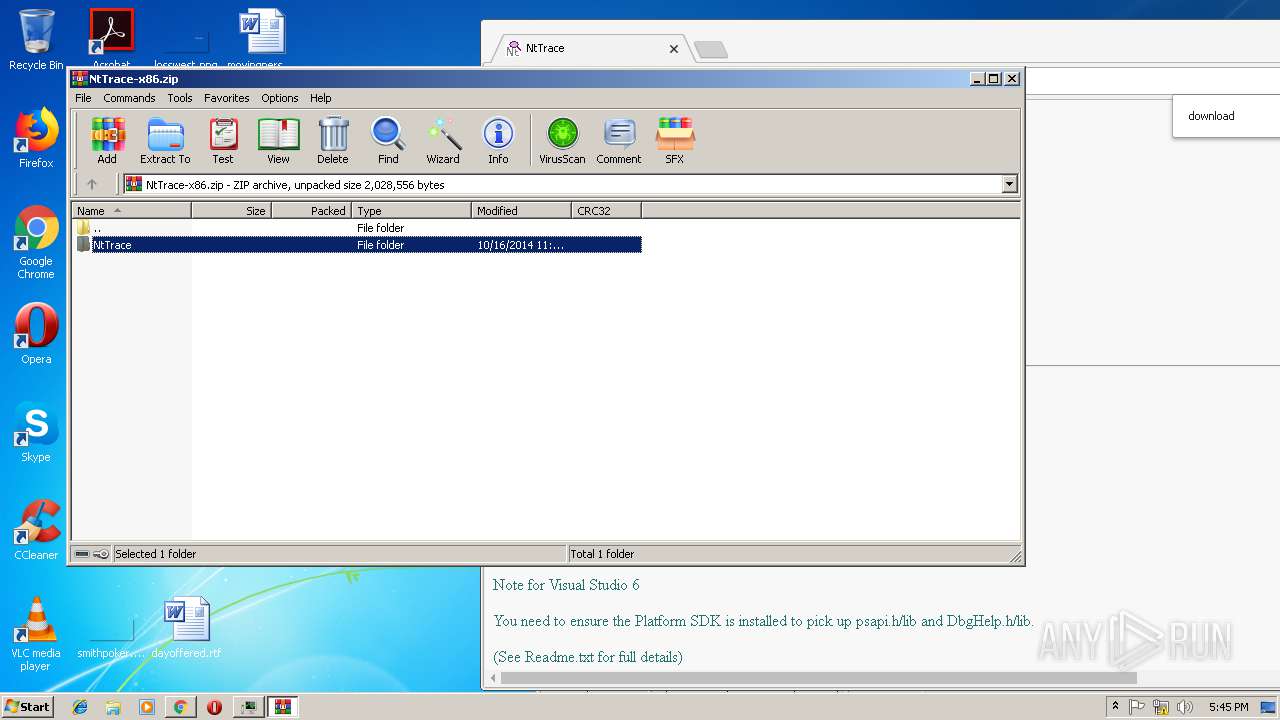Click the SFX toolbar icon

675,140
